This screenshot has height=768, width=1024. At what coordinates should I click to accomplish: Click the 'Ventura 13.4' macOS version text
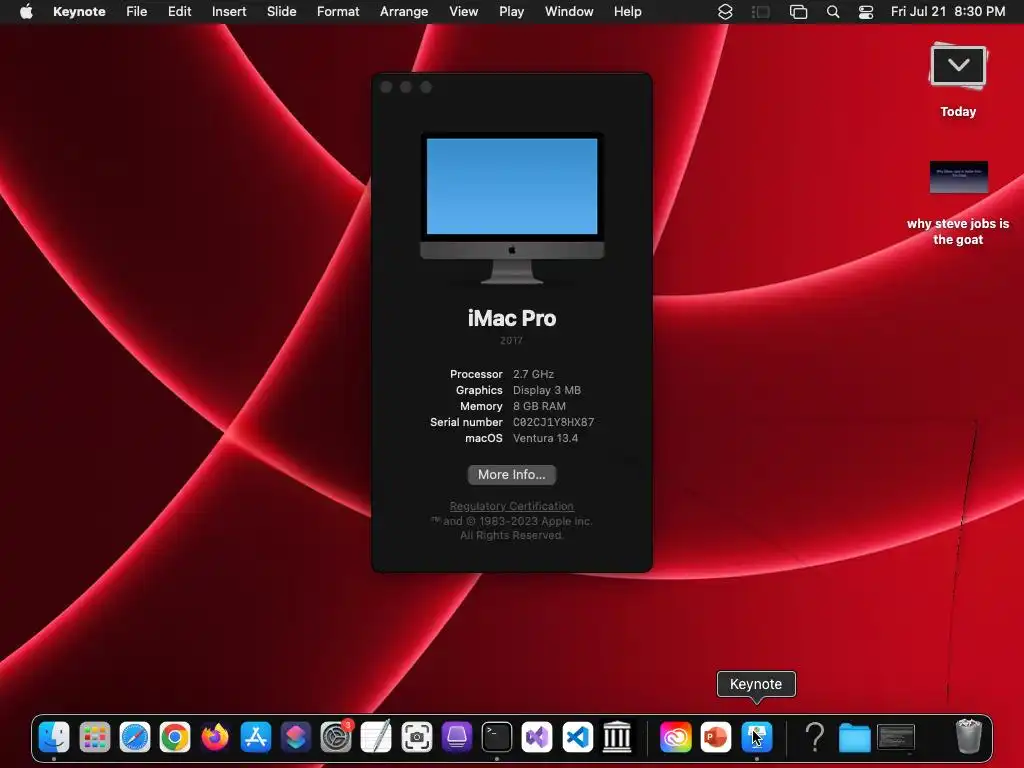545,438
